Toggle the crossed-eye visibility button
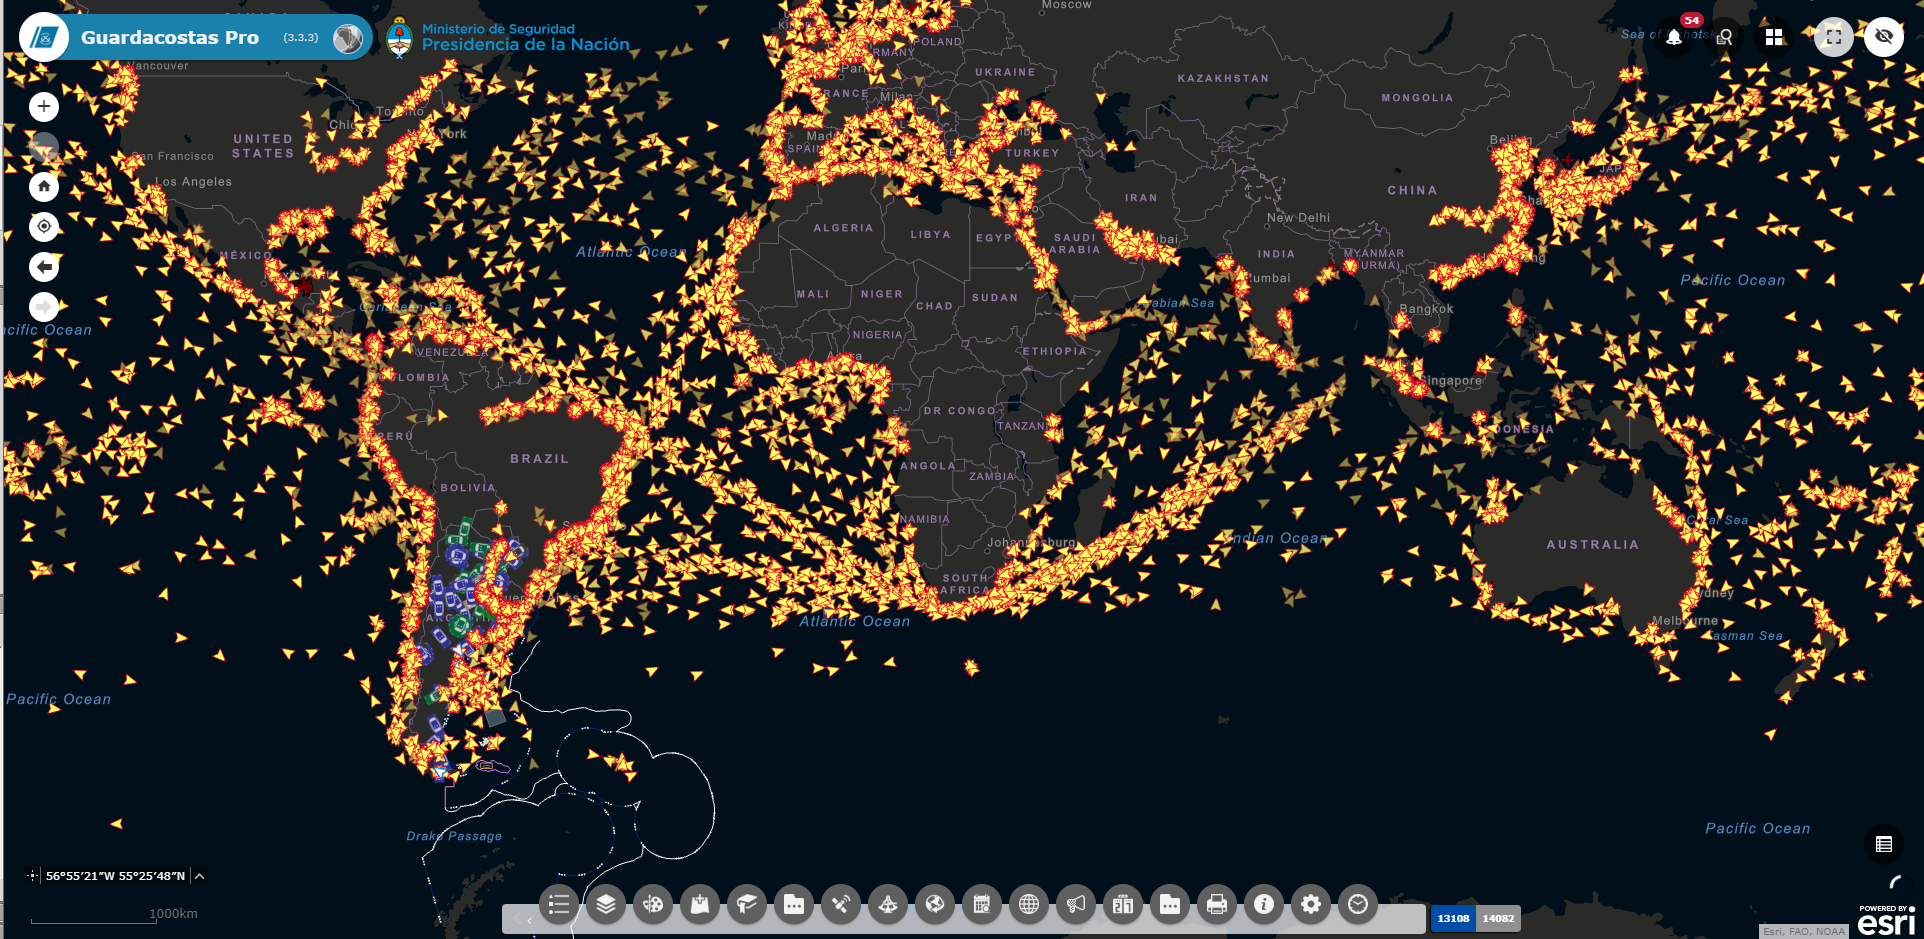Image resolution: width=1924 pixels, height=939 pixels. coord(1883,37)
